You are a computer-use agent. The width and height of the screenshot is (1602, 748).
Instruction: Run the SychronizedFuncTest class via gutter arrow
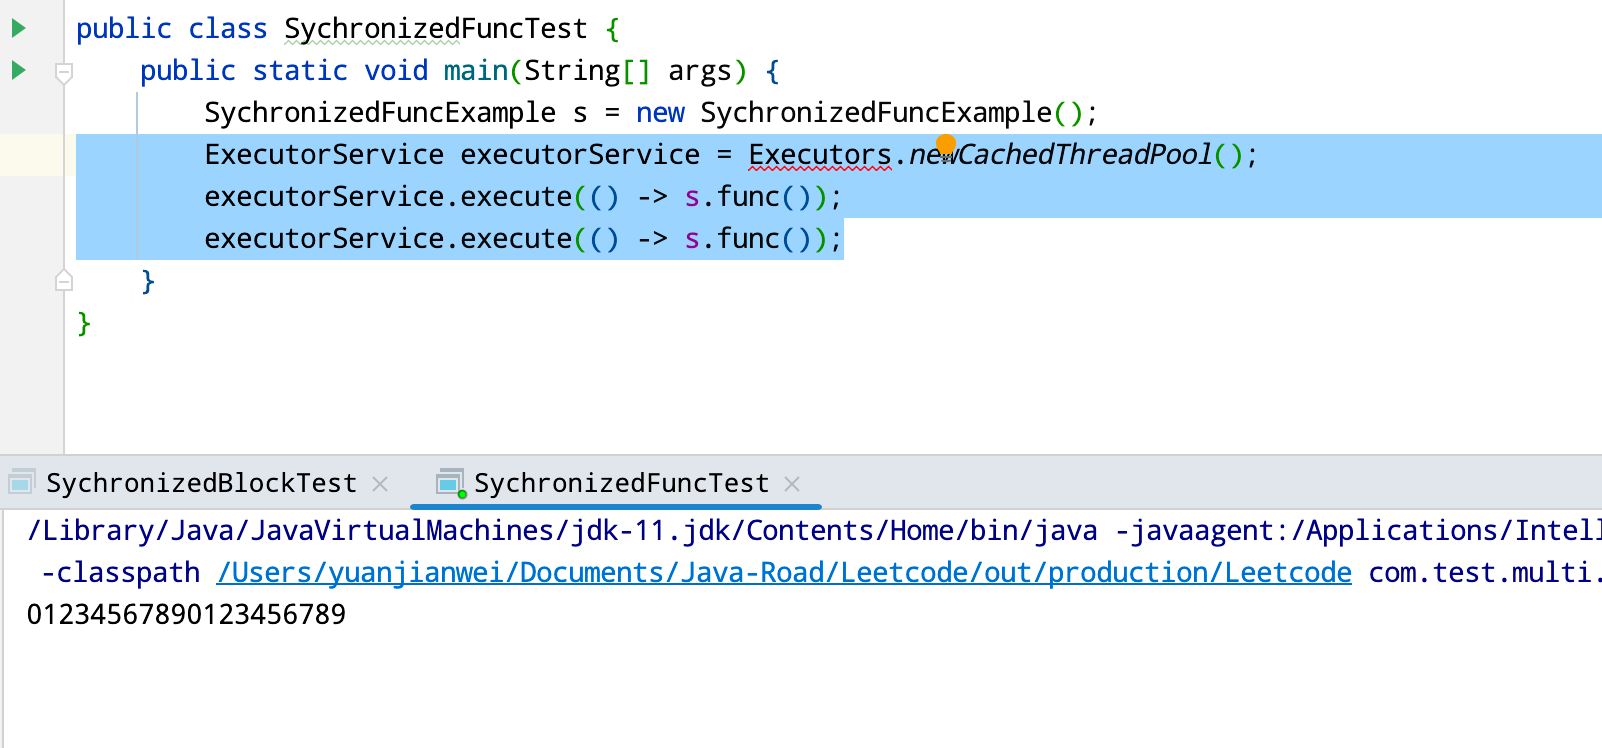pyautogui.click(x=18, y=28)
